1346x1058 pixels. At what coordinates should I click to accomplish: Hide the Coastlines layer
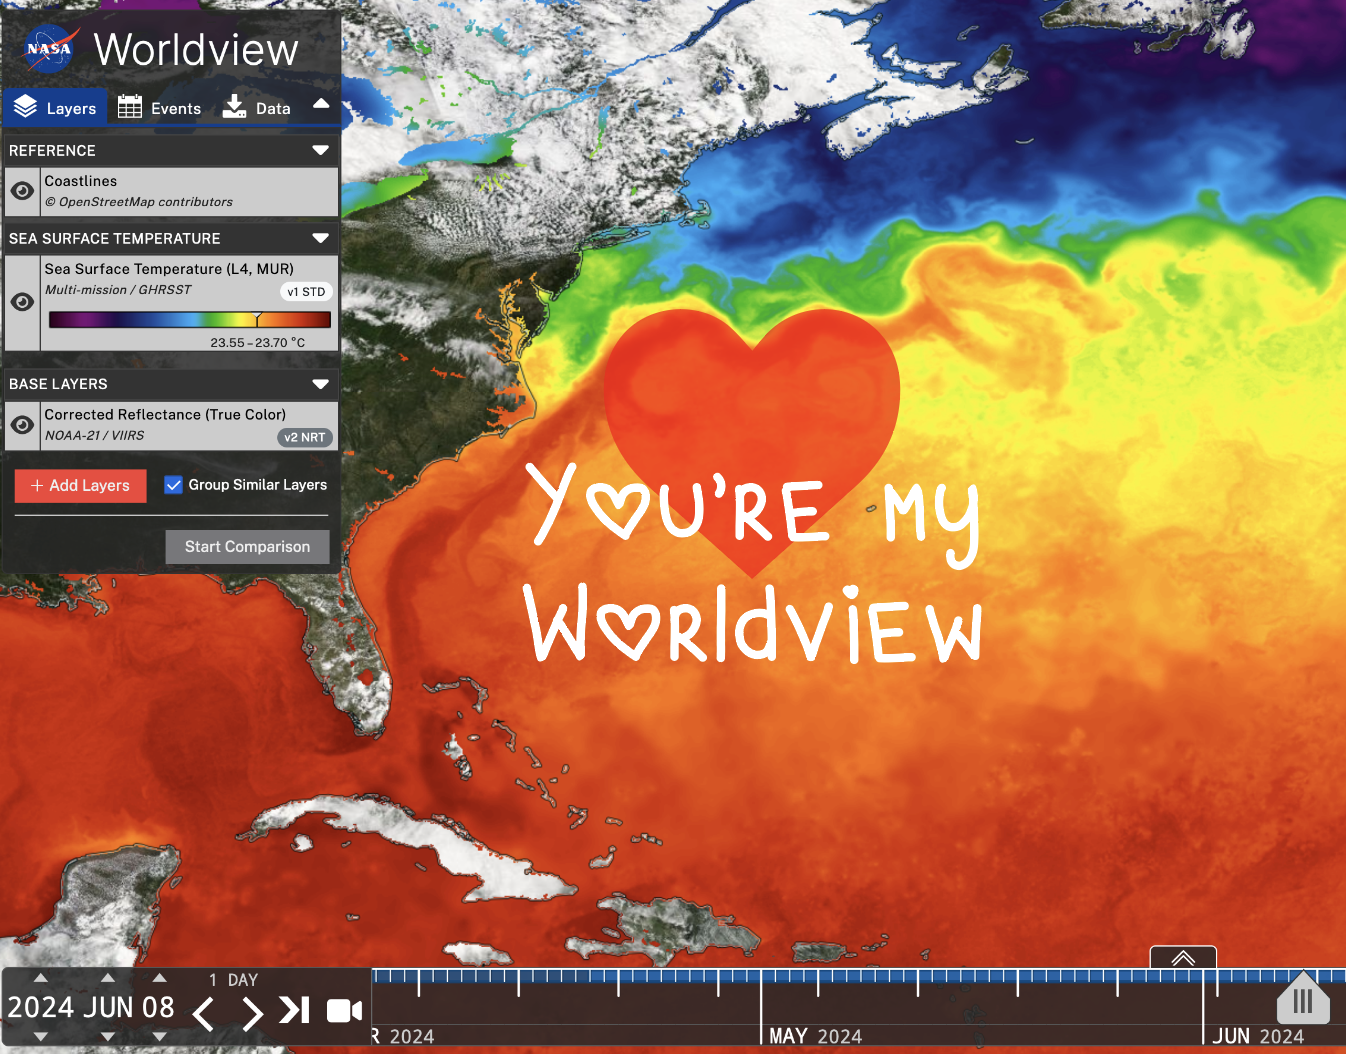pos(22,191)
